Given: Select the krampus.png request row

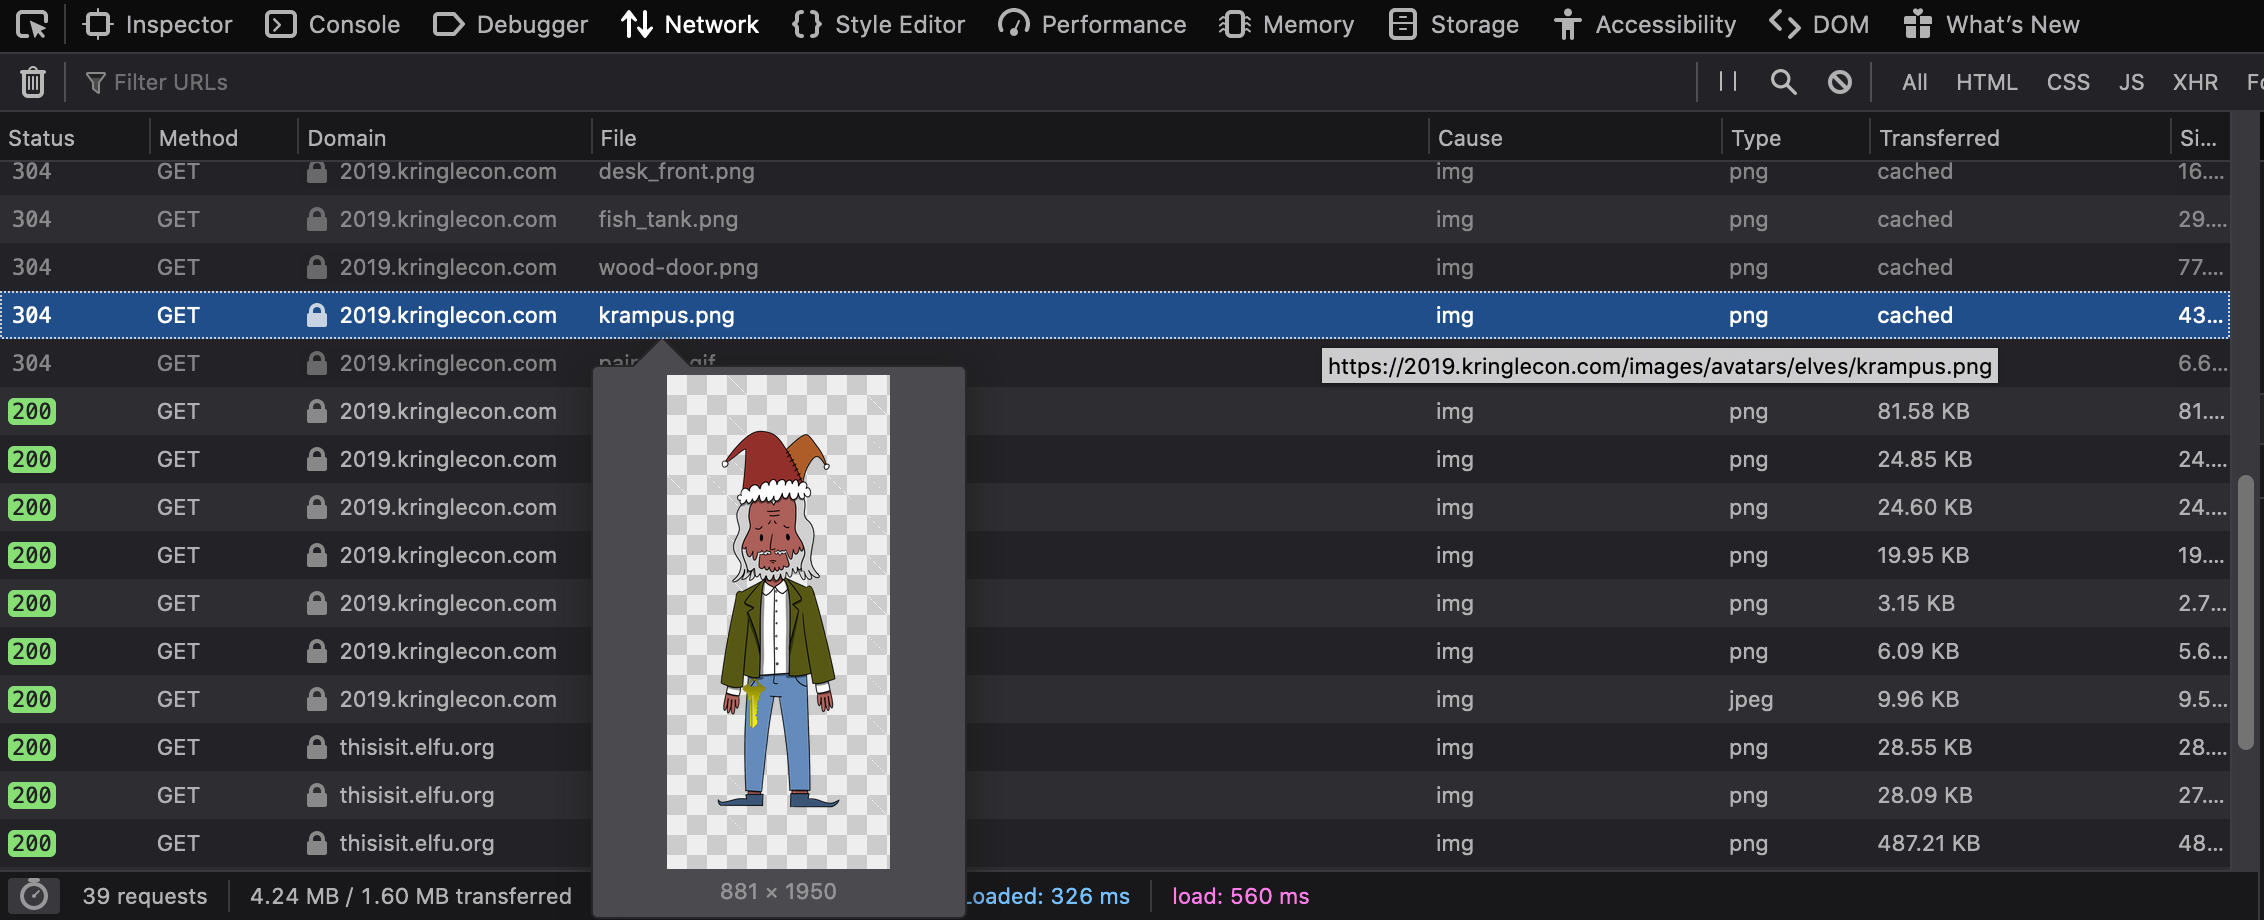Looking at the screenshot, I should (1115, 315).
